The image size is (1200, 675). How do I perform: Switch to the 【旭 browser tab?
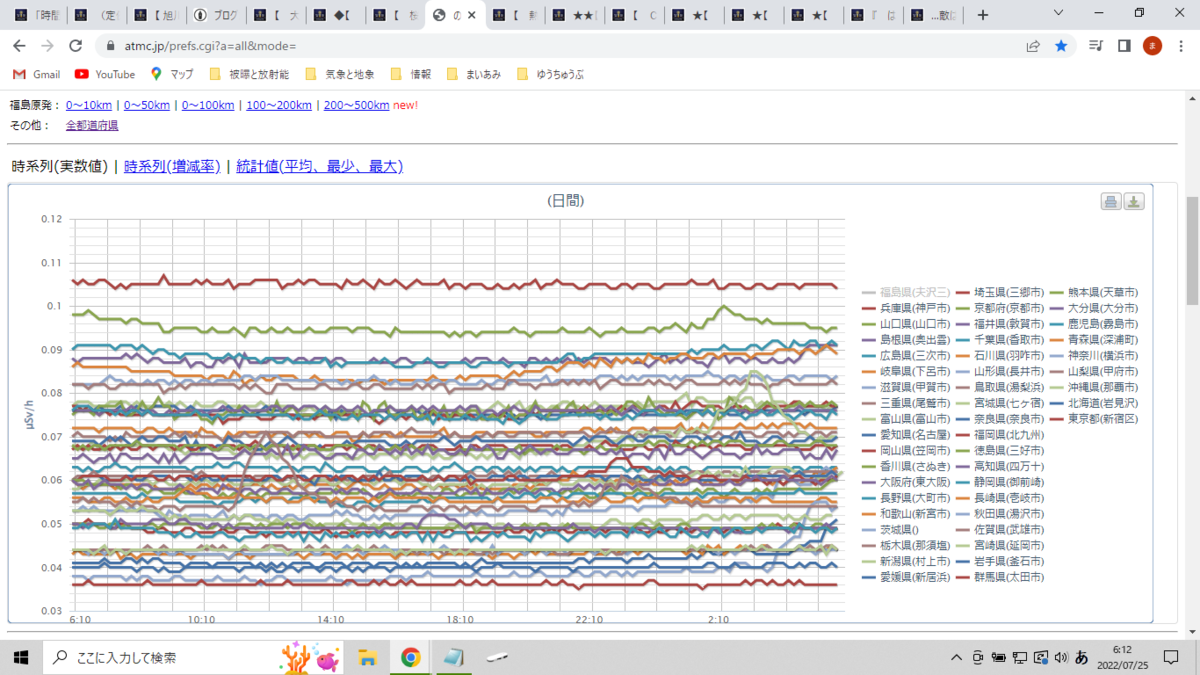(x=155, y=15)
